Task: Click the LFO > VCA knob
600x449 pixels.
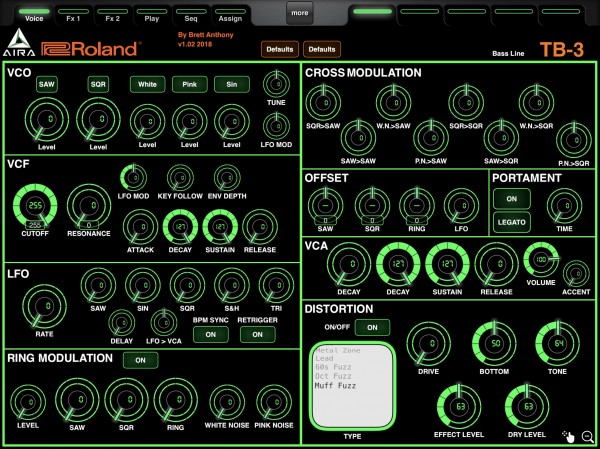Action: tap(164, 323)
